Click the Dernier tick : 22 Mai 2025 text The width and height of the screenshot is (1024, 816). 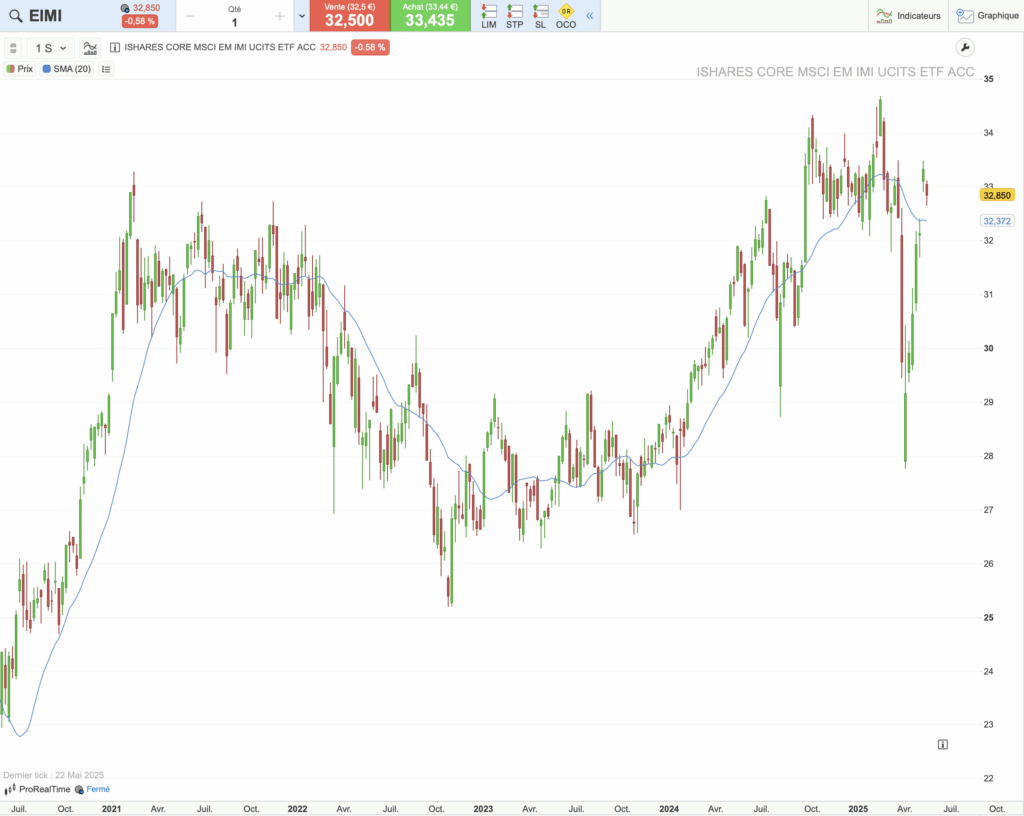(x=54, y=775)
